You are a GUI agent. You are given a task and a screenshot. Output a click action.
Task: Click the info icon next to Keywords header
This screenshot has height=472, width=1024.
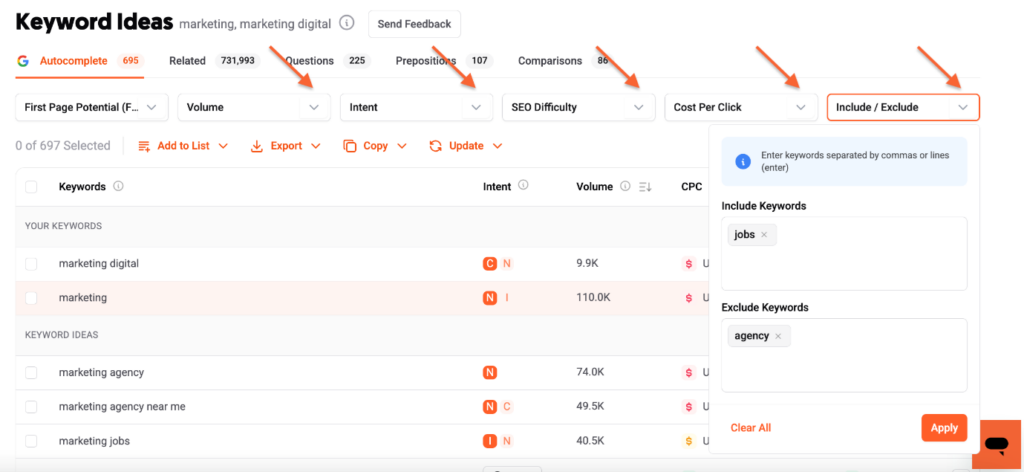tap(119, 186)
